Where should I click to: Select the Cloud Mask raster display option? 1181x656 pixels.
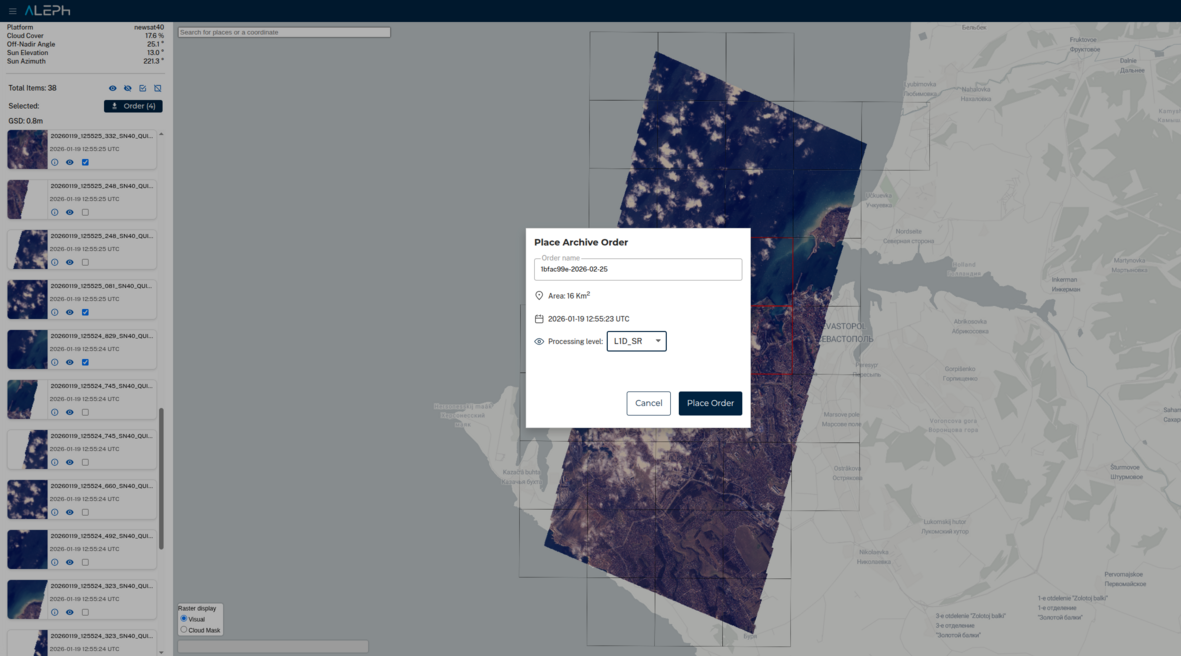184,630
